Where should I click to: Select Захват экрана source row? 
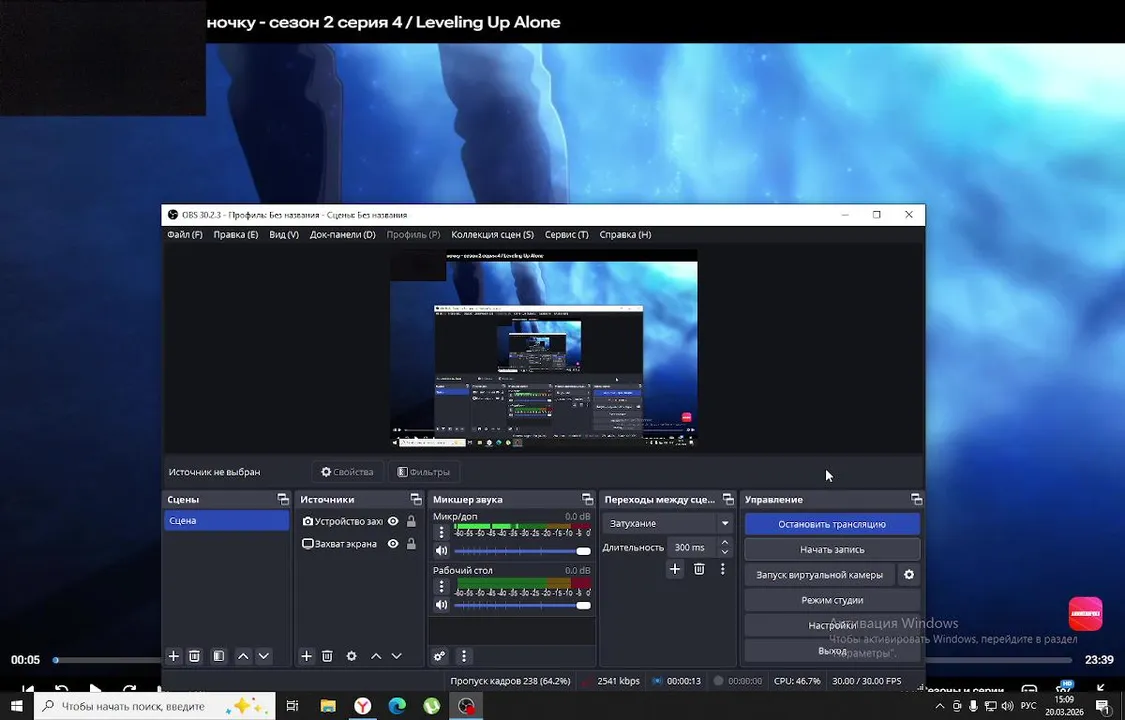coord(359,544)
